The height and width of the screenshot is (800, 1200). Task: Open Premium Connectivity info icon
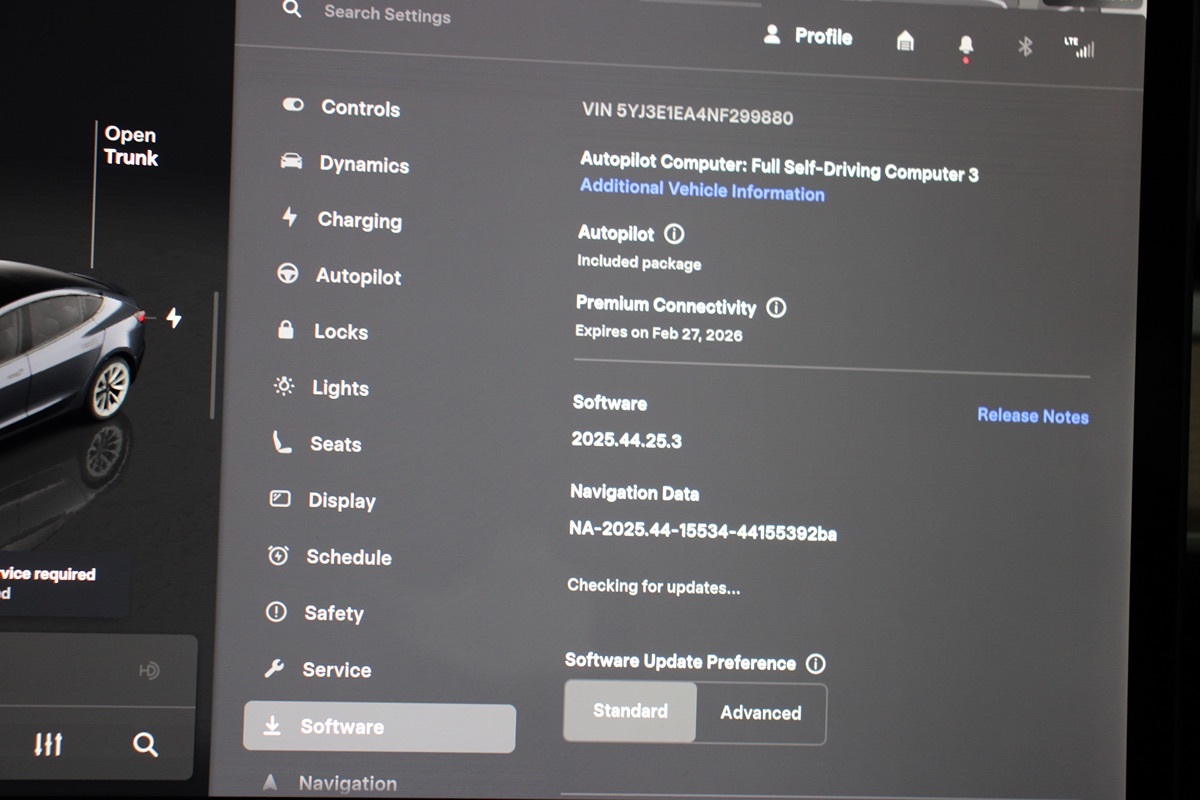coord(776,307)
